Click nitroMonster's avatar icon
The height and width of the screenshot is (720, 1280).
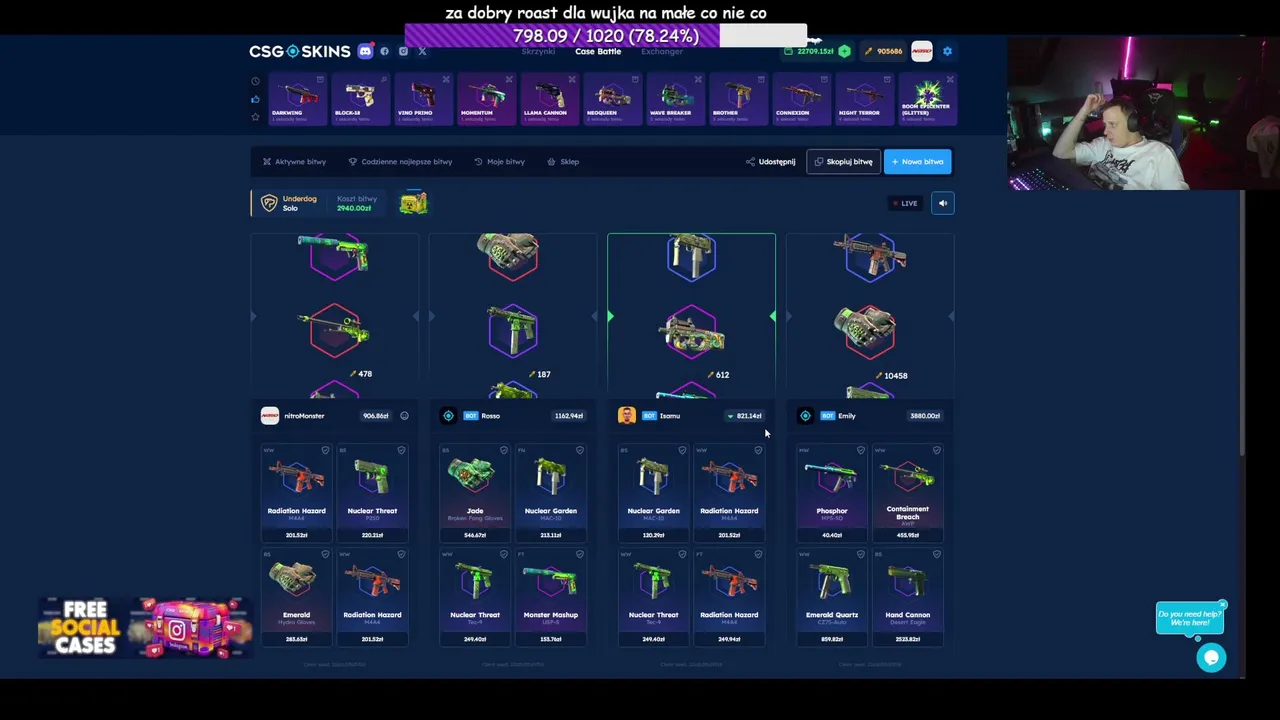pos(269,415)
